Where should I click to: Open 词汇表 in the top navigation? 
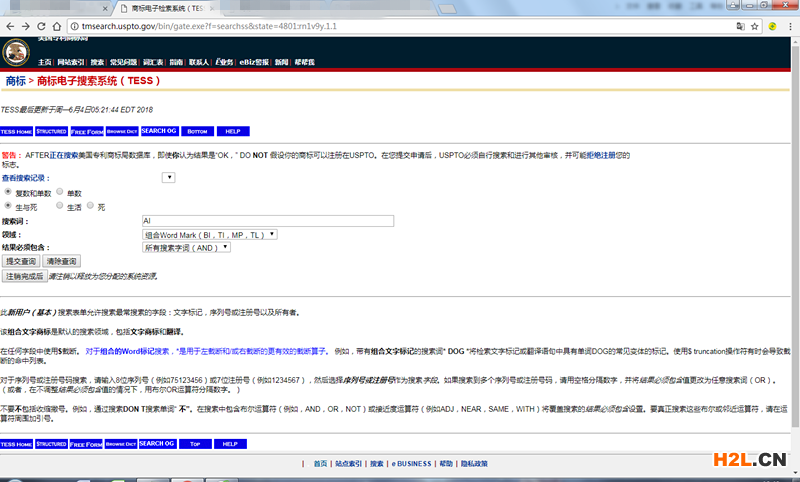point(153,62)
